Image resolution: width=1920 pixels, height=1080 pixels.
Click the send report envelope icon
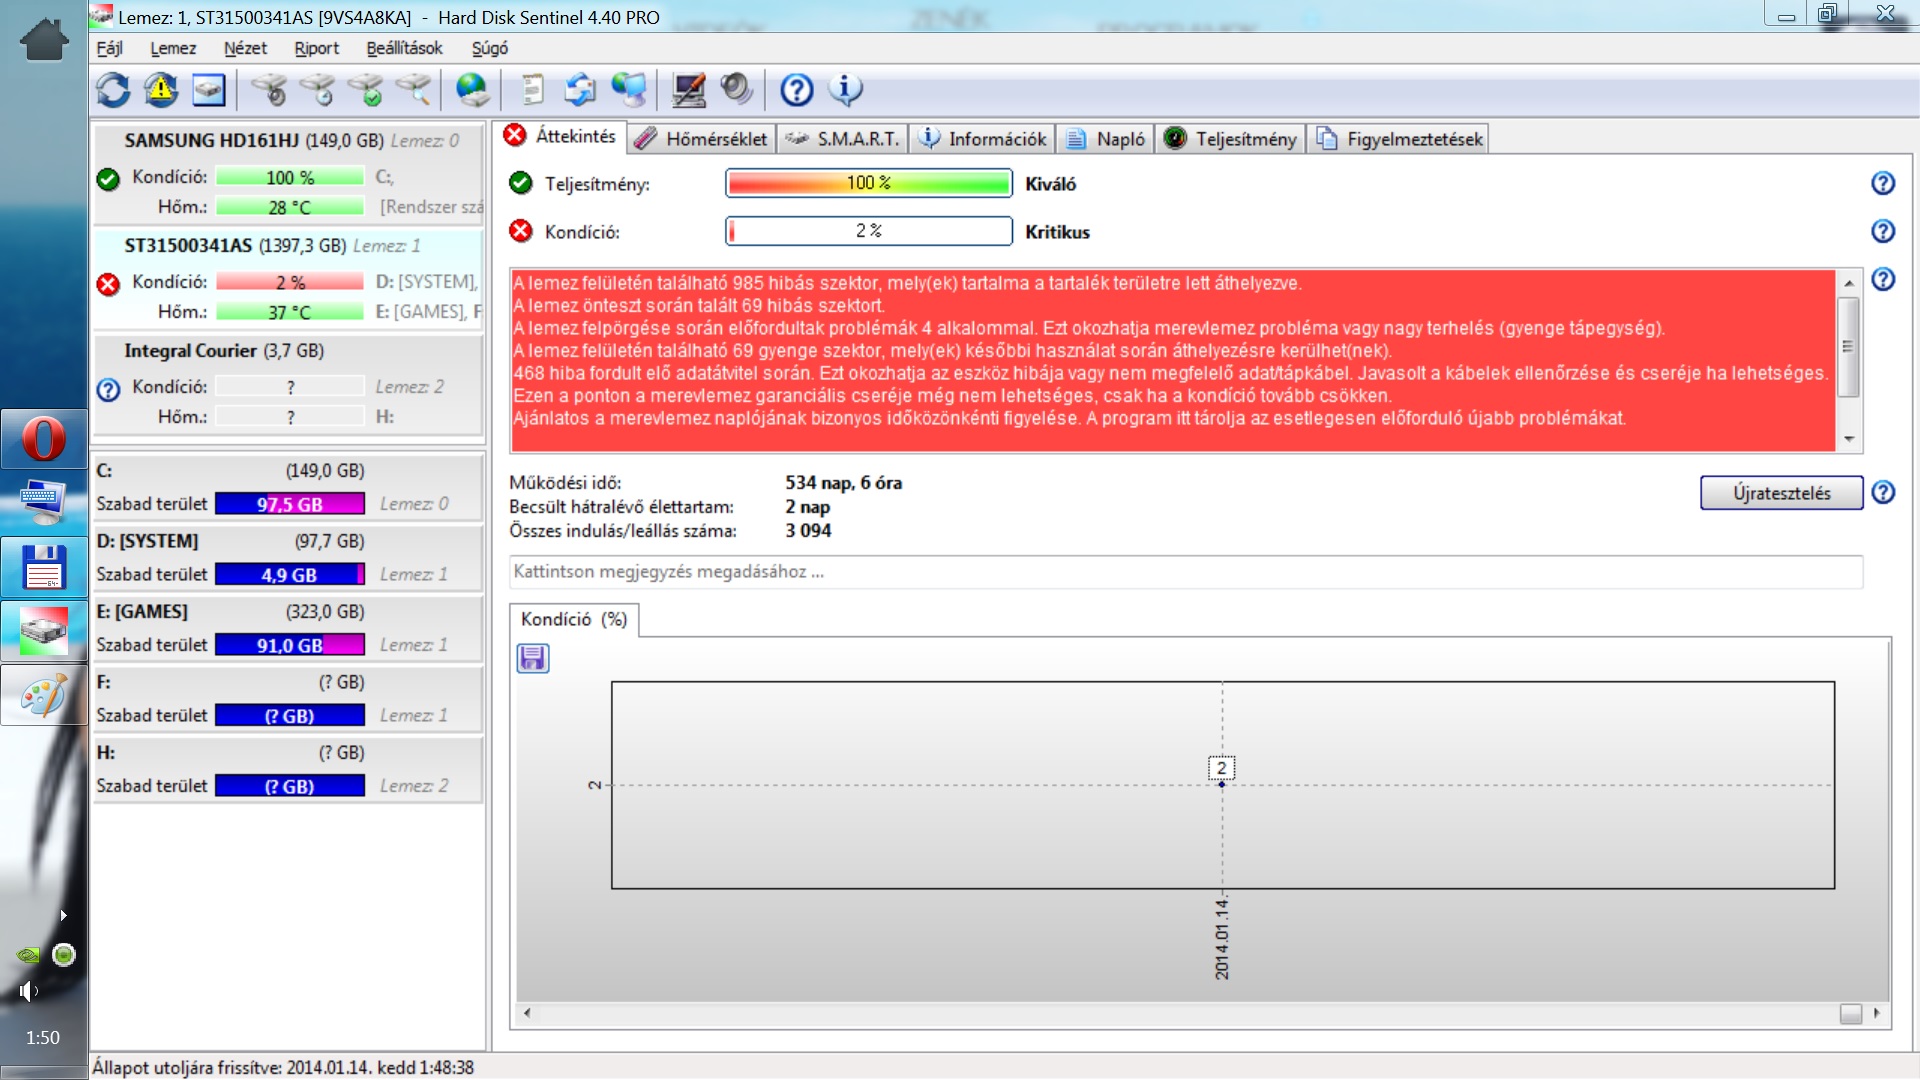(x=580, y=90)
